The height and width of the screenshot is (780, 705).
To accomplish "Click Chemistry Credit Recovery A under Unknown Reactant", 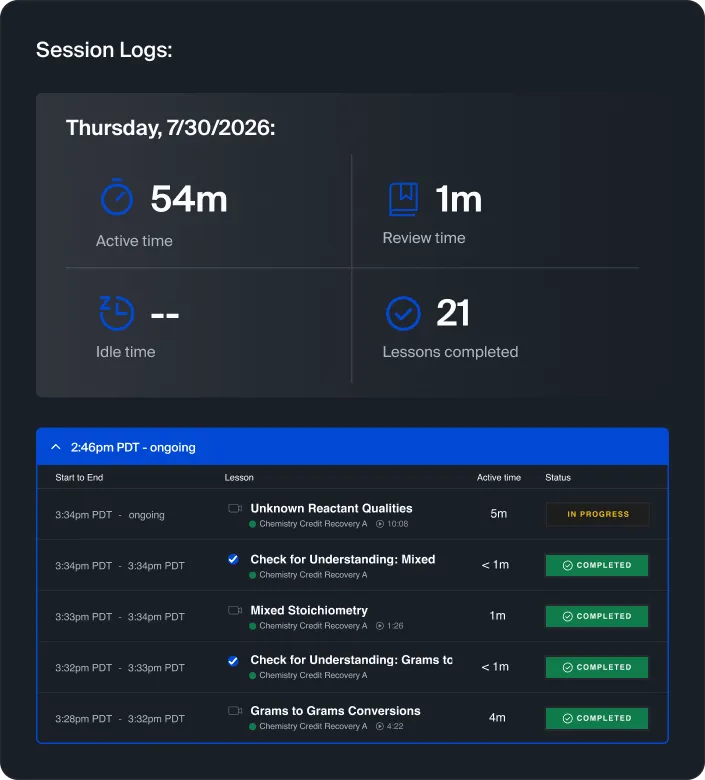I will [x=313, y=524].
